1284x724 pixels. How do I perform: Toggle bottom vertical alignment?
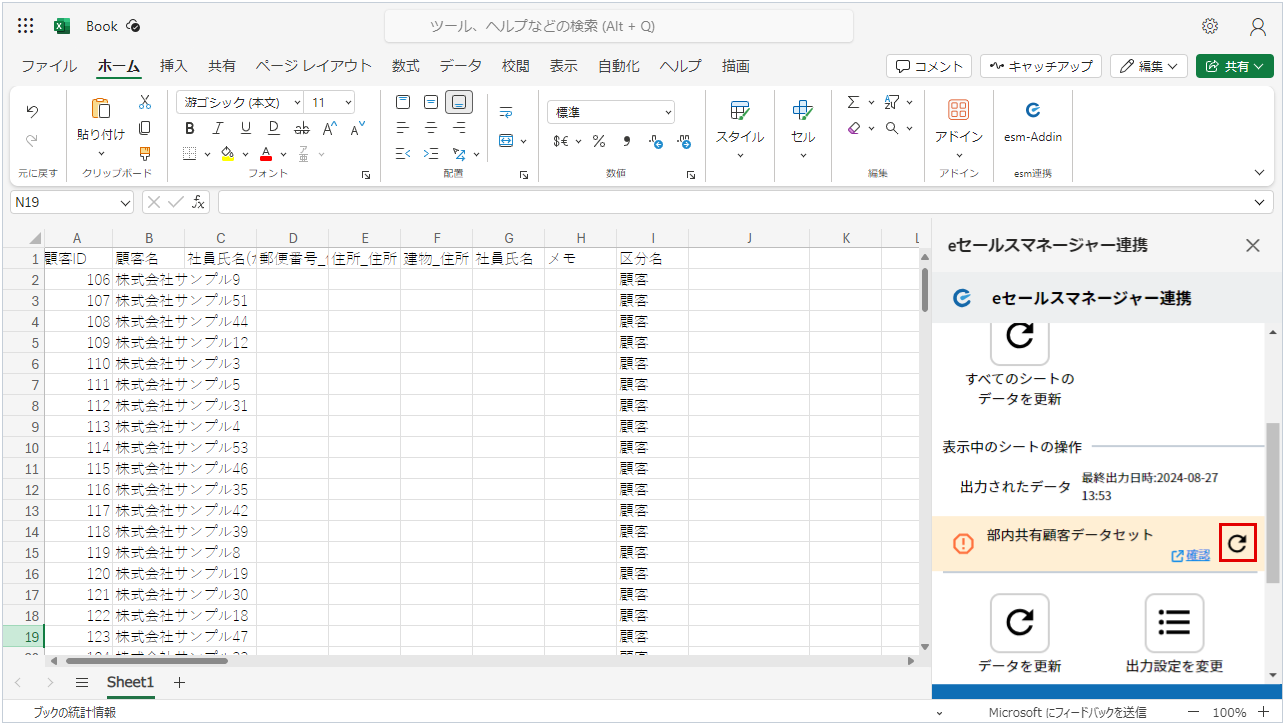[460, 102]
